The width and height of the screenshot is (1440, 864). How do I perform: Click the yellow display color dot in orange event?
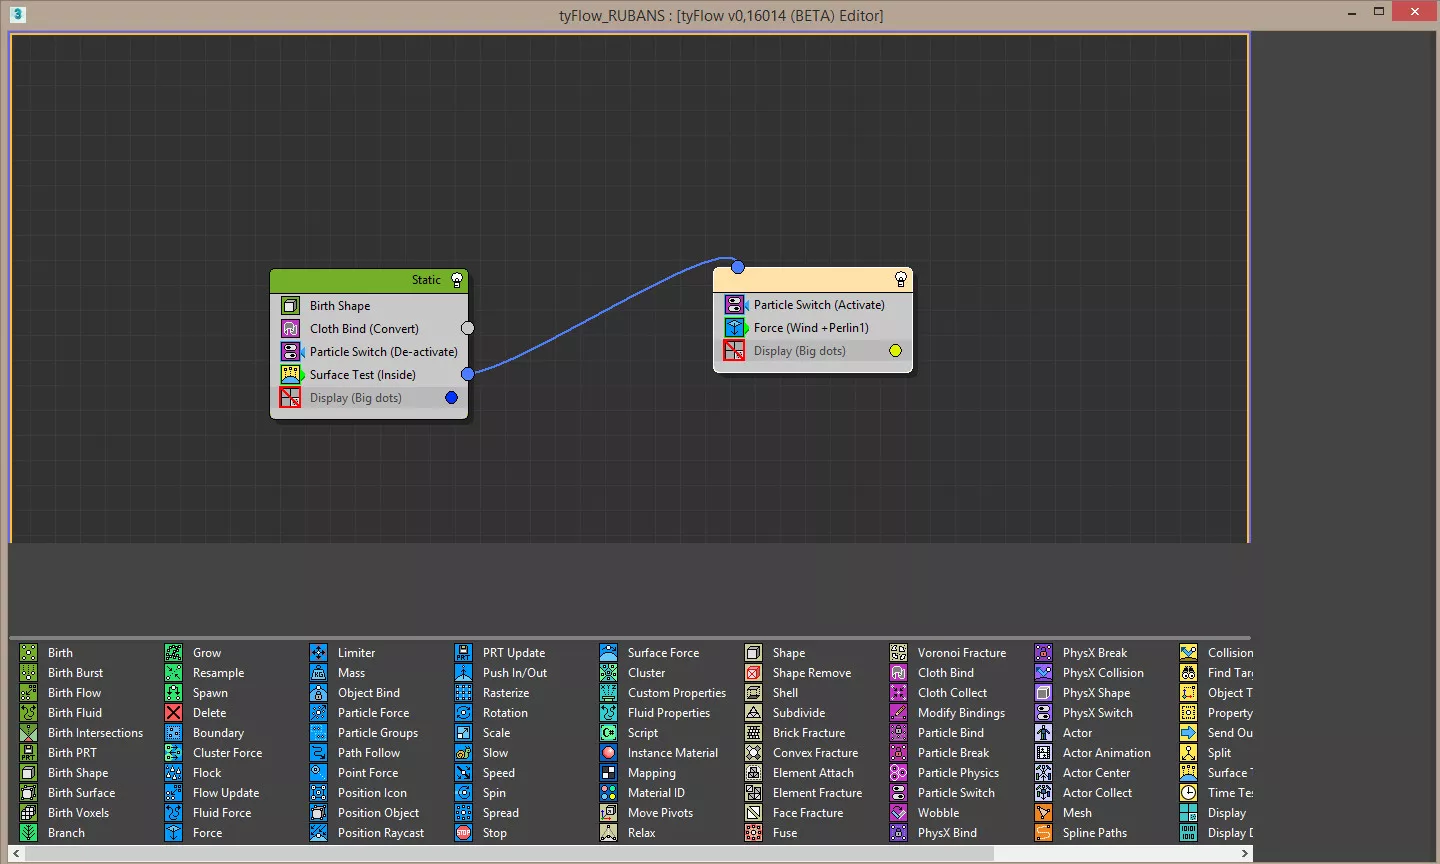(x=895, y=351)
